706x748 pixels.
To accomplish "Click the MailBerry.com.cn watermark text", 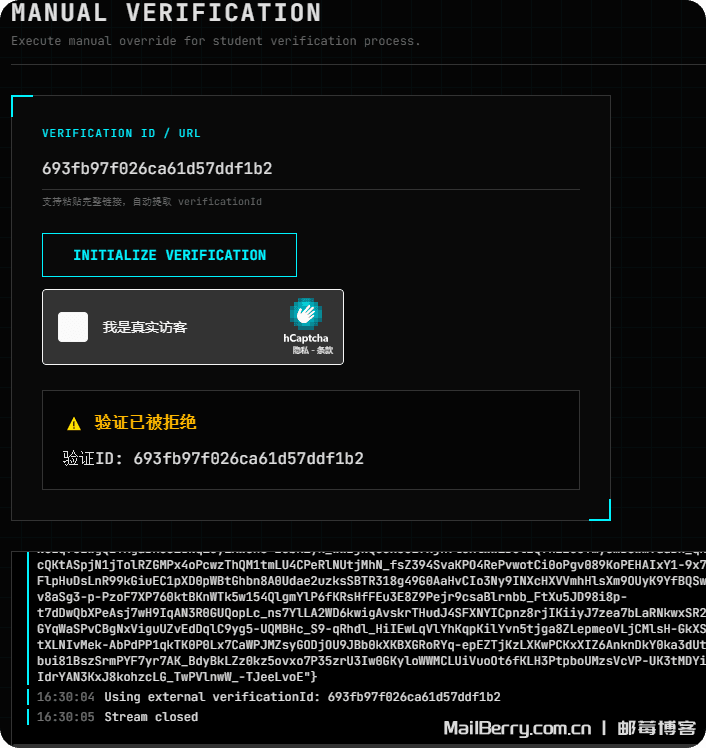I will click(517, 728).
